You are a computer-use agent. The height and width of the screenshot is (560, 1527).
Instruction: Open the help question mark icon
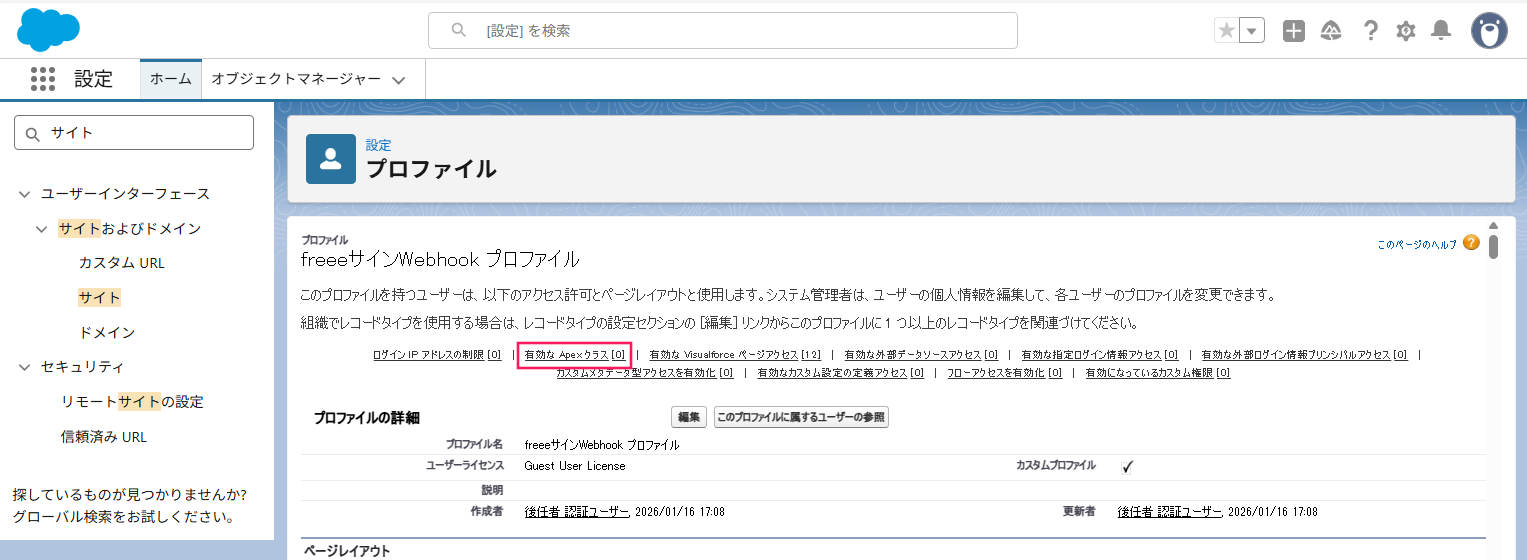(x=1371, y=31)
